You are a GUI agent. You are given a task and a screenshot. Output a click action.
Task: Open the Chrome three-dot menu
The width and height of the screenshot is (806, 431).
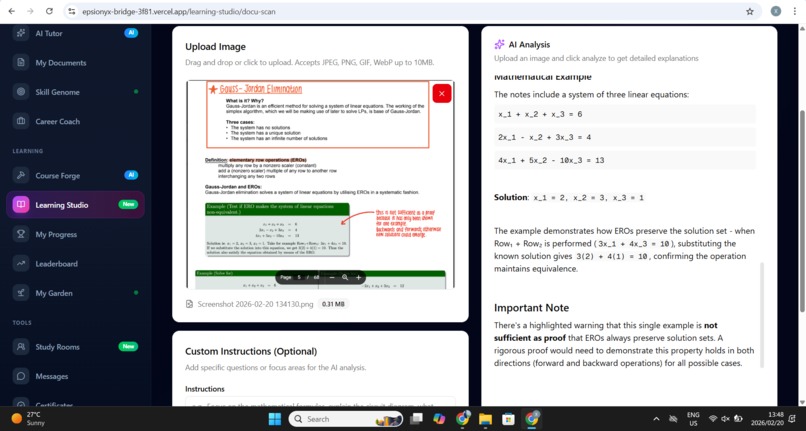(795, 11)
